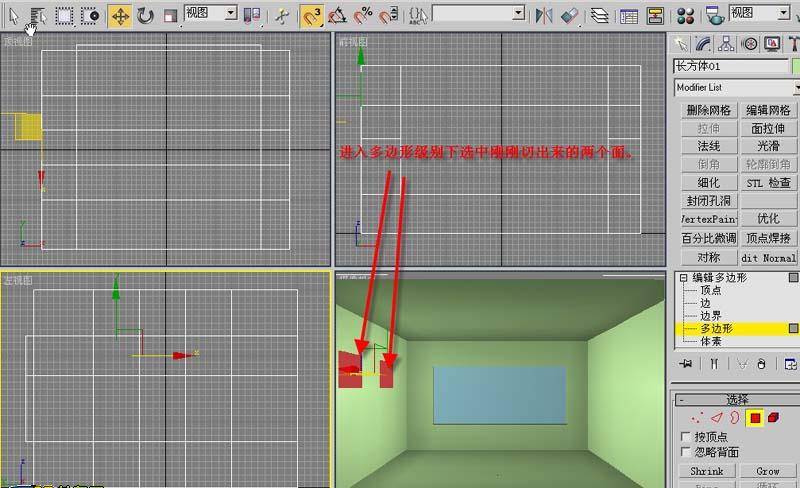Viewport: 800px width, 488px height.
Task: Select the 边 sub-object level
Action: click(x=705, y=303)
